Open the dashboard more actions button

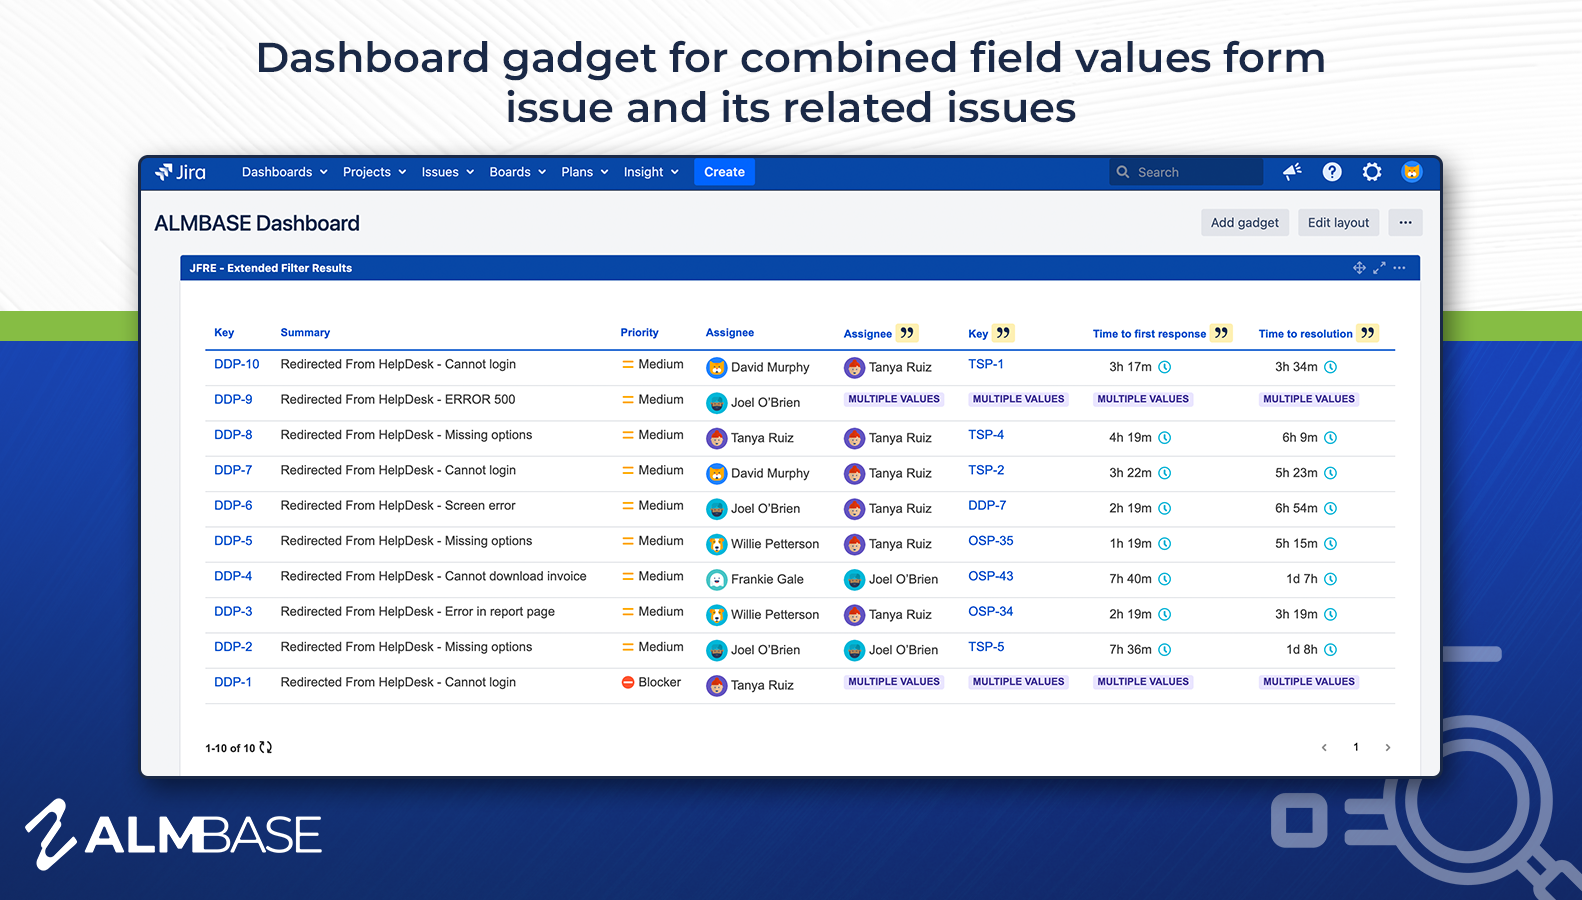click(1405, 222)
